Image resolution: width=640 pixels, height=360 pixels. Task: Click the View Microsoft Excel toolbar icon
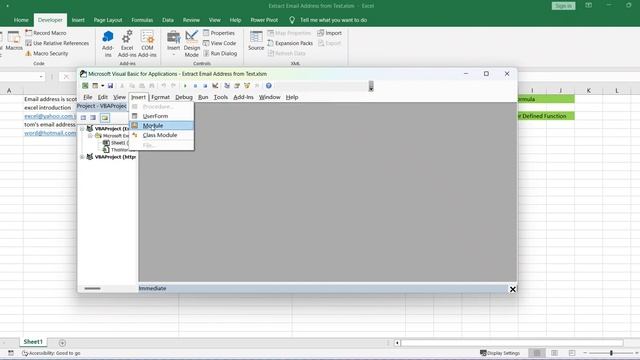(x=85, y=86)
